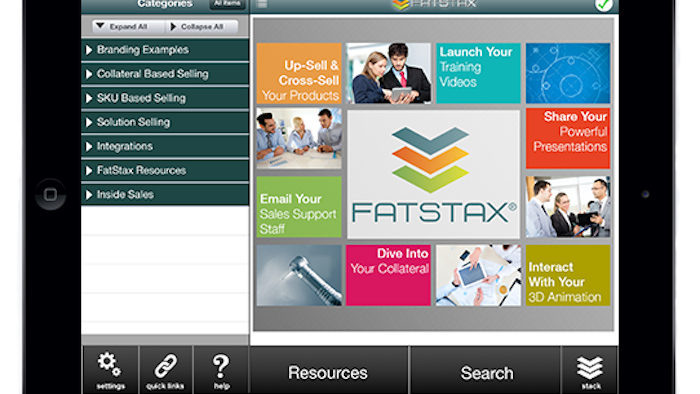The width and height of the screenshot is (700, 394).
Task: Expand Branding Examples category
Action: (x=165, y=50)
